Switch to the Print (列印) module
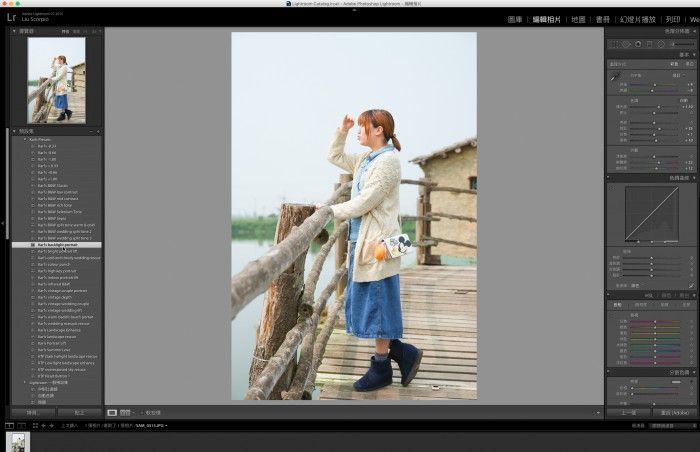The height and width of the screenshot is (452, 700). [673, 19]
